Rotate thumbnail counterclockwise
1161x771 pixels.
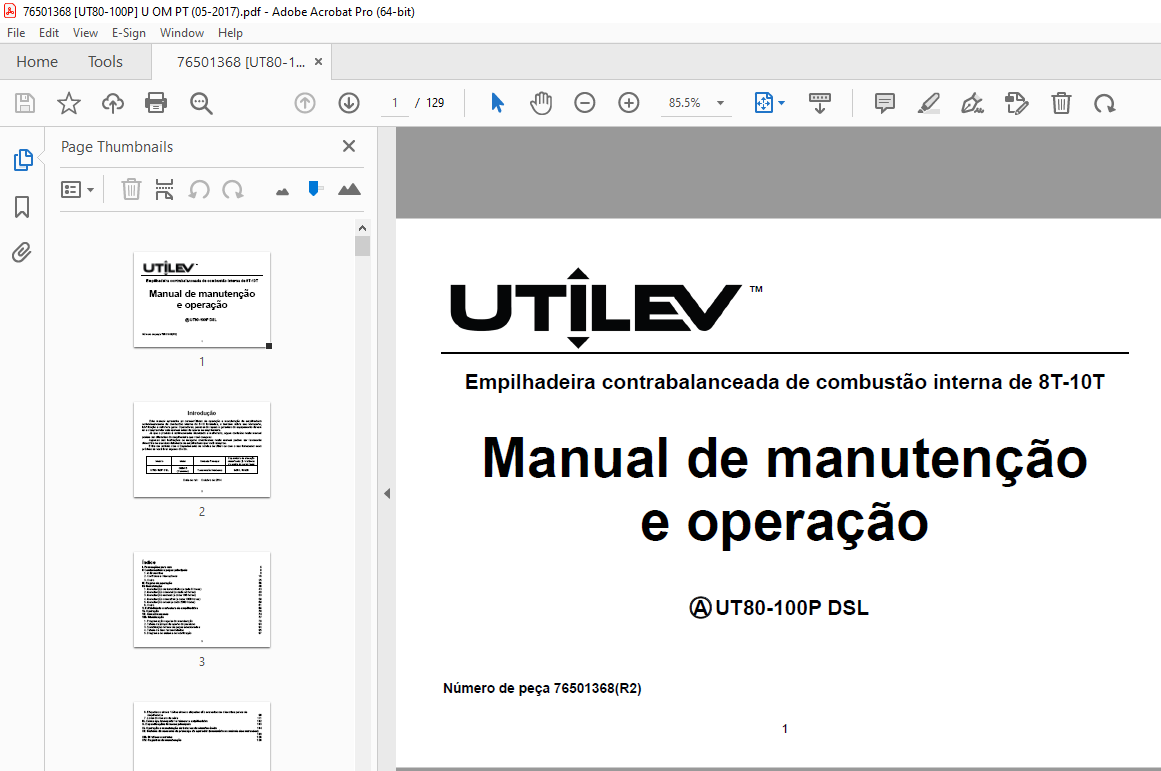pyautogui.click(x=198, y=190)
